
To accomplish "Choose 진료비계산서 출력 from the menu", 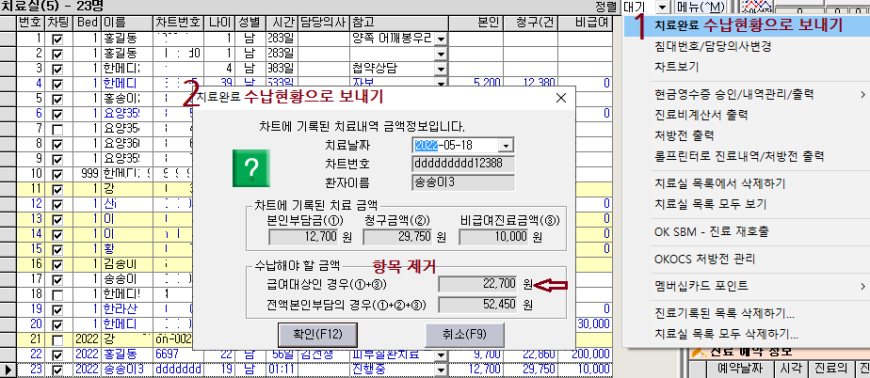I will click(701, 115).
